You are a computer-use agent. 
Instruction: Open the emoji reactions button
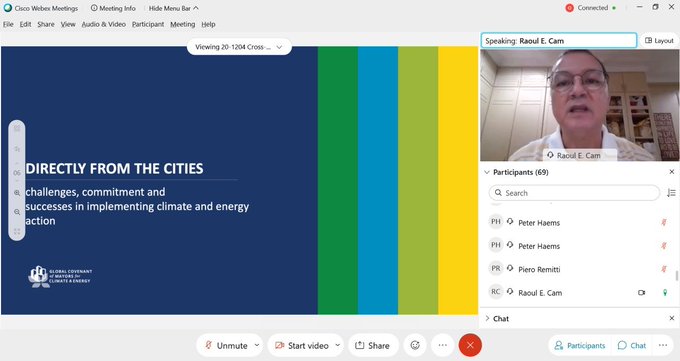coord(415,345)
